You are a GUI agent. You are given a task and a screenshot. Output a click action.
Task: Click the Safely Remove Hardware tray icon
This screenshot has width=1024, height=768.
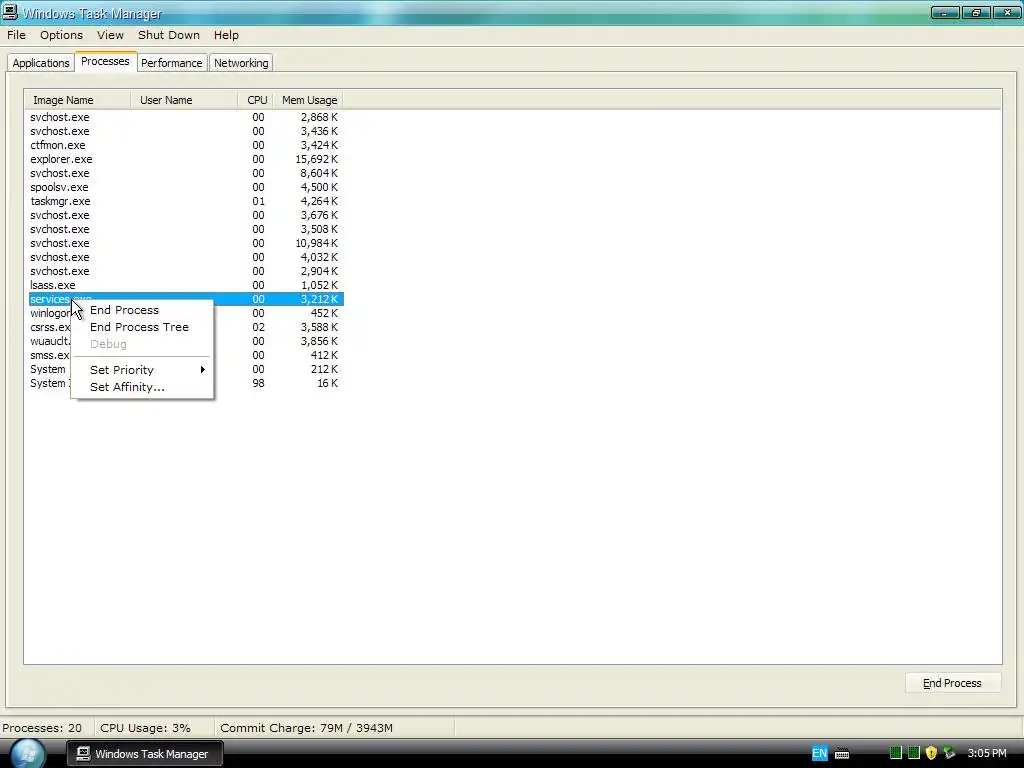click(x=949, y=753)
